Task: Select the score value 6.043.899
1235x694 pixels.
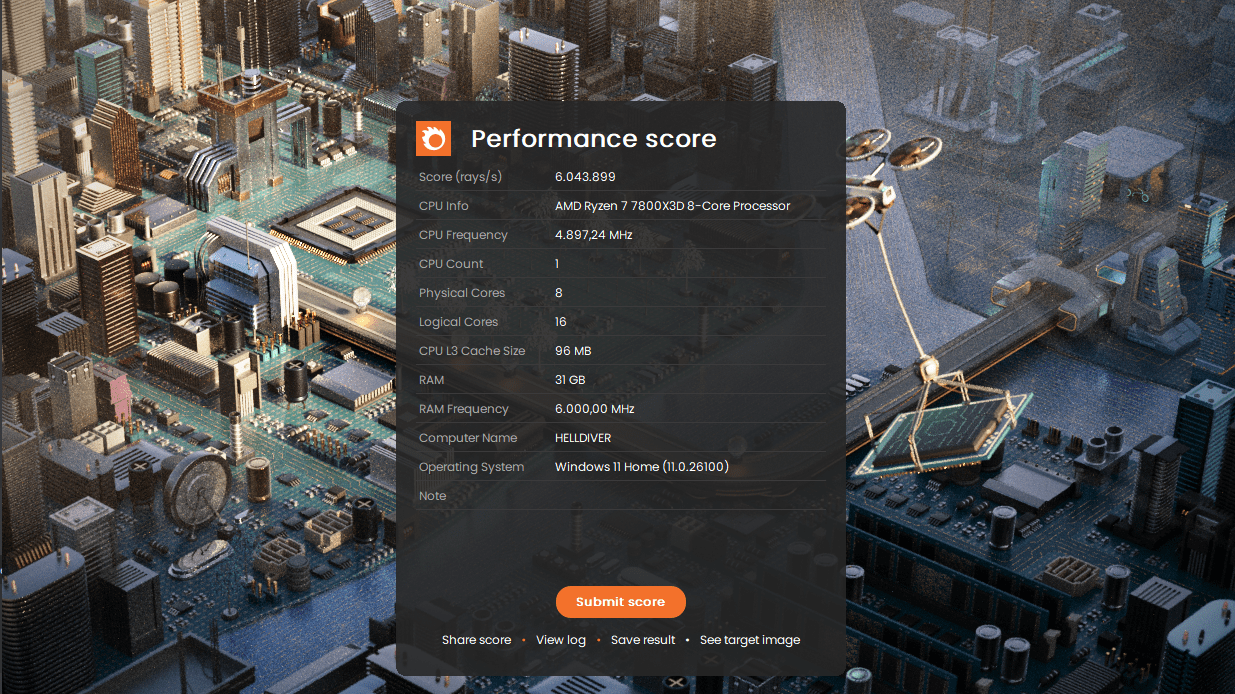Action: point(585,177)
